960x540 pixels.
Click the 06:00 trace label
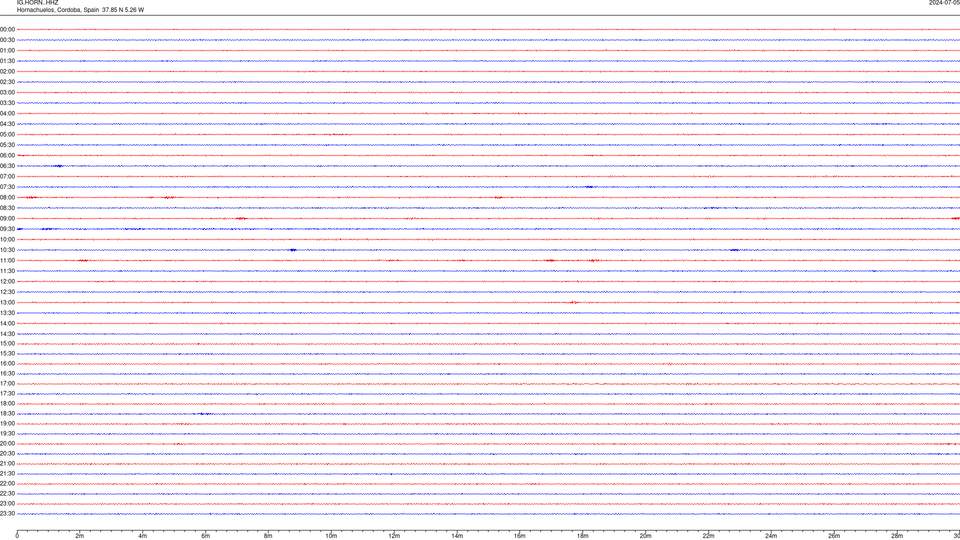pyautogui.click(x=7, y=156)
